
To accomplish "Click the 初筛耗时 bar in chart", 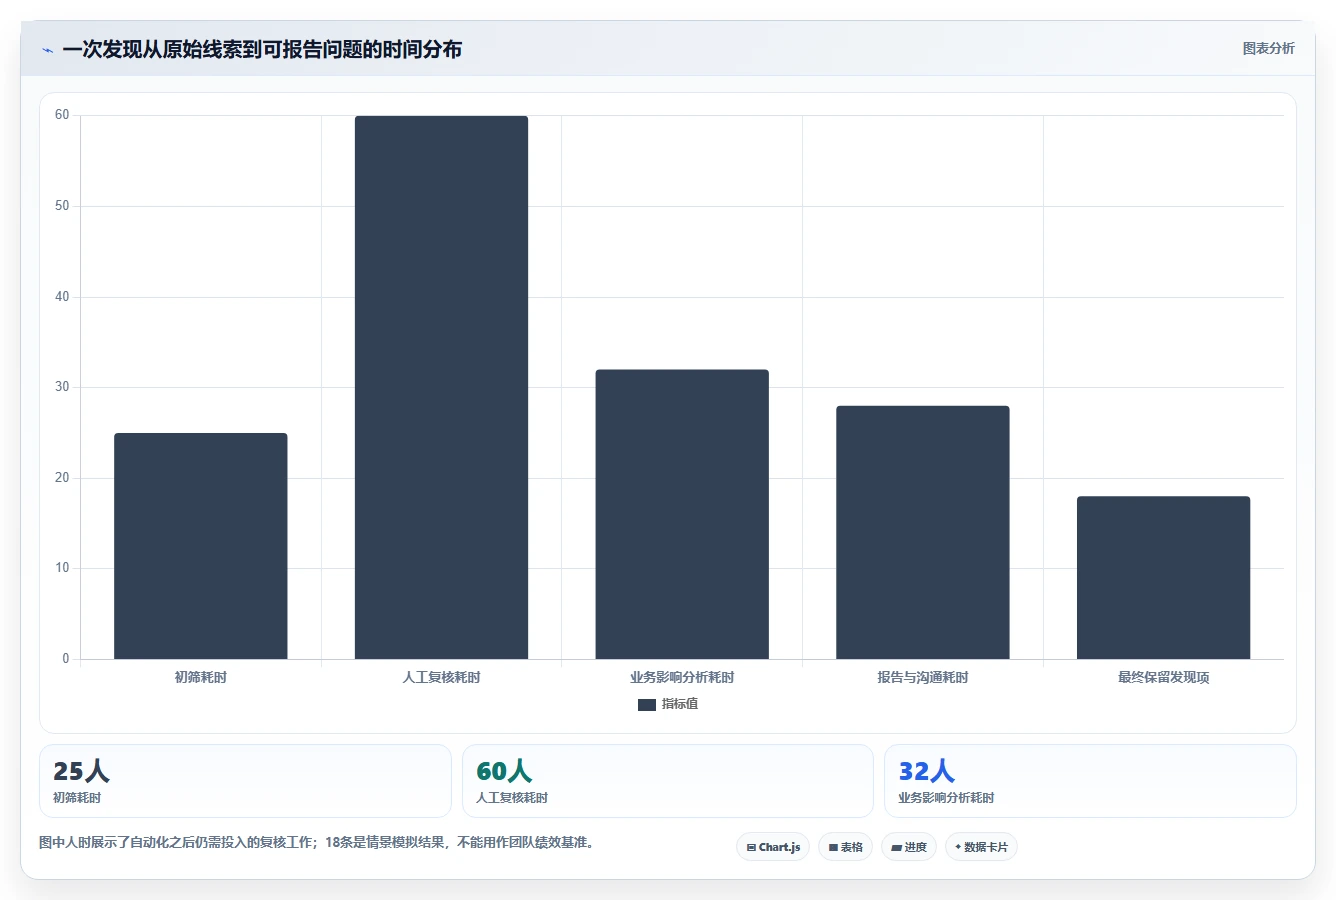I will click(x=201, y=546).
